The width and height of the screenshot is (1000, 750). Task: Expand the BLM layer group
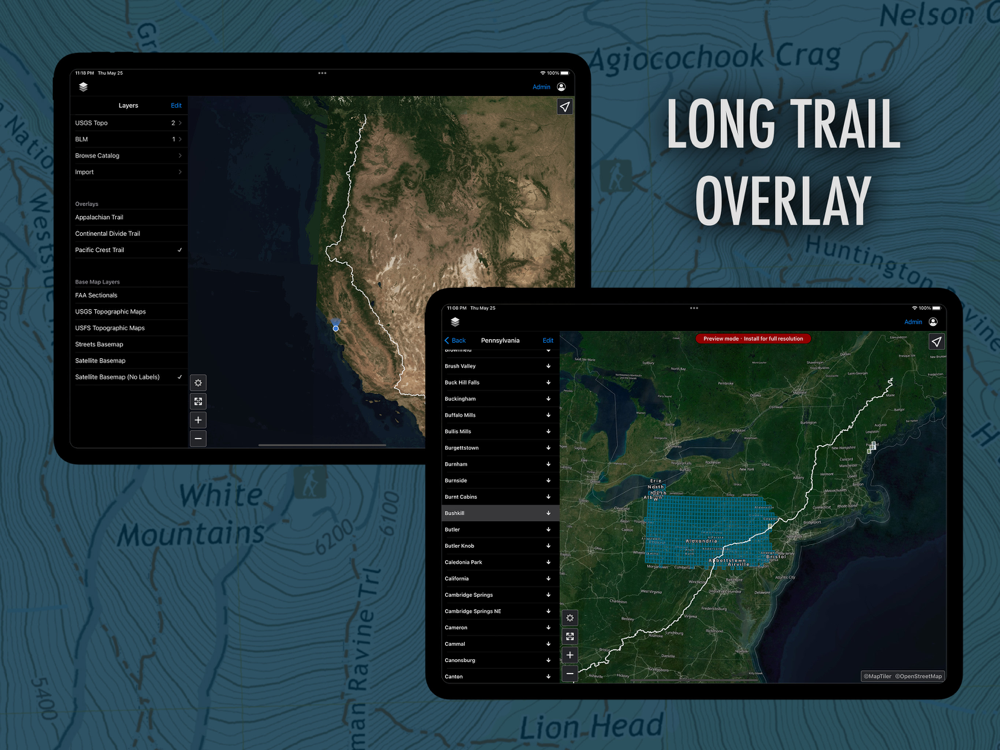pos(129,139)
